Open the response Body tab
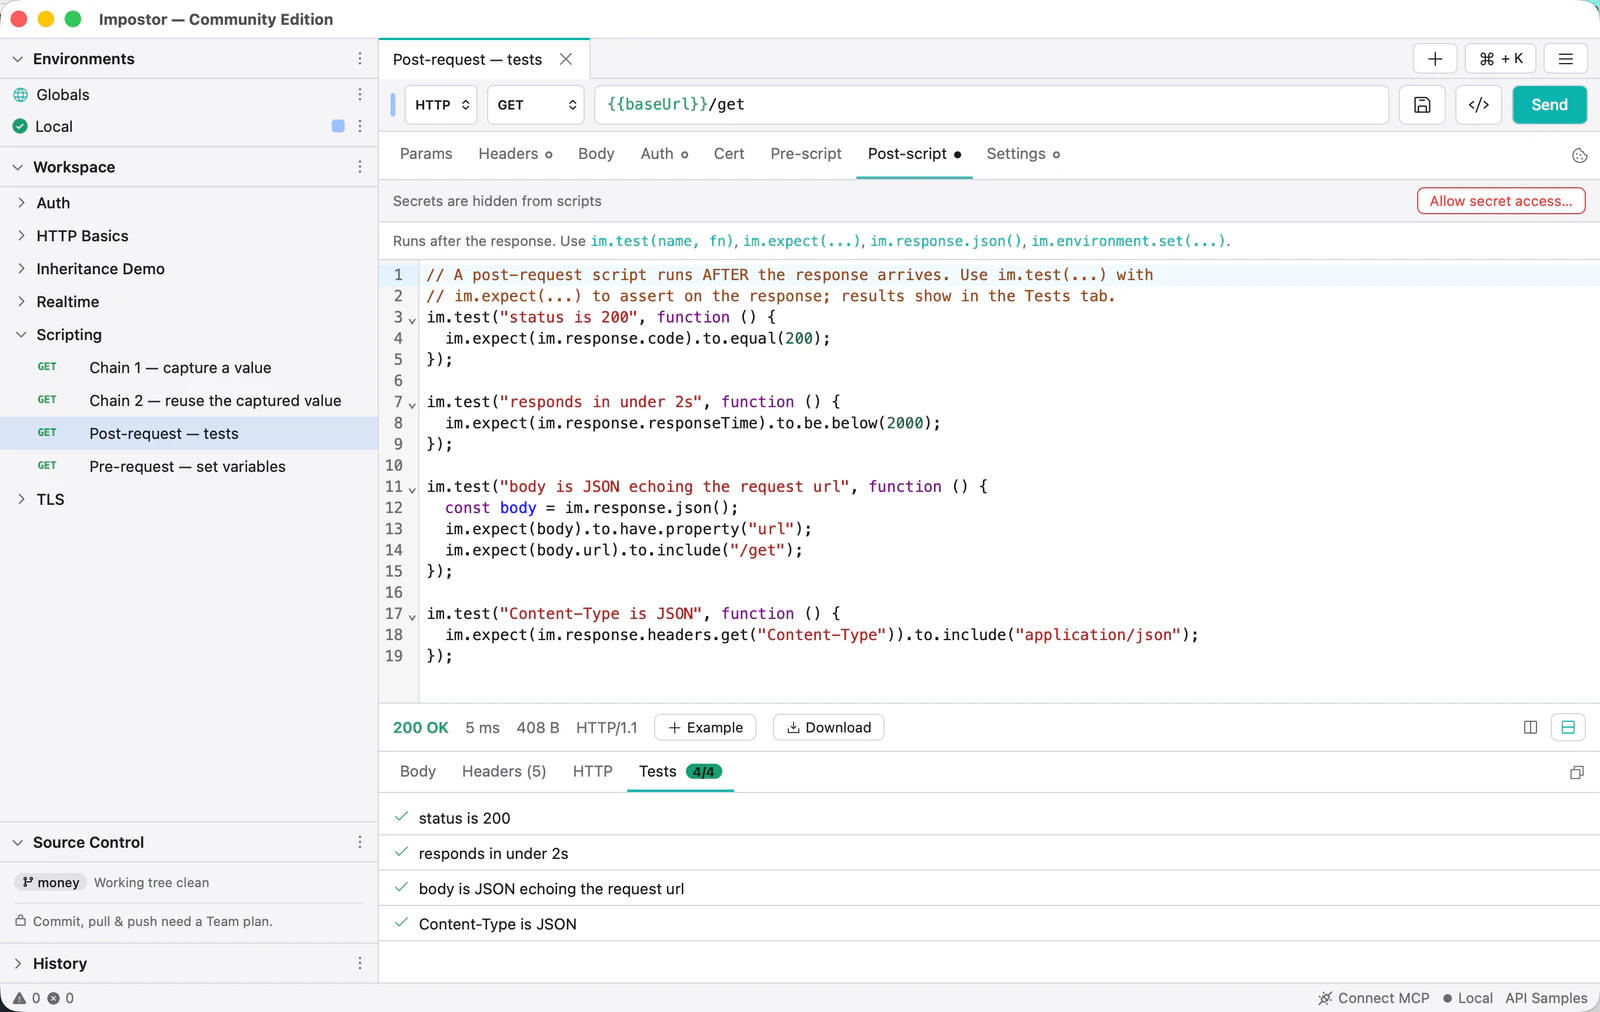 418,771
